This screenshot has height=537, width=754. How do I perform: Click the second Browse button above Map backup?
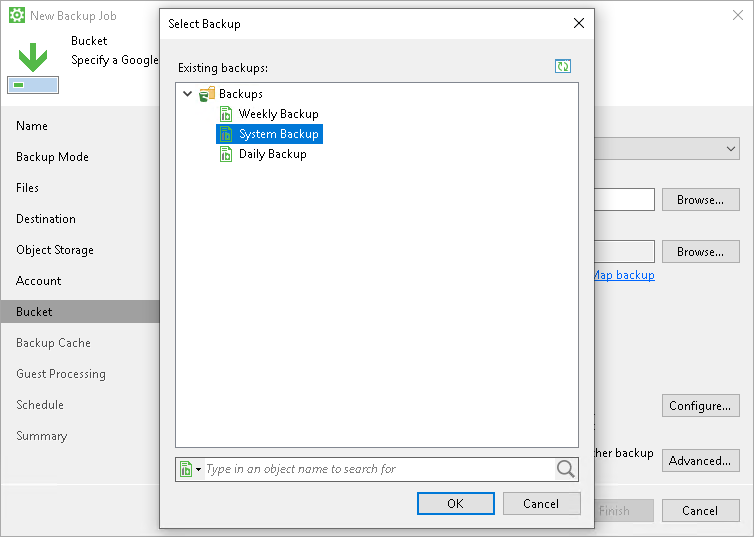pos(701,251)
